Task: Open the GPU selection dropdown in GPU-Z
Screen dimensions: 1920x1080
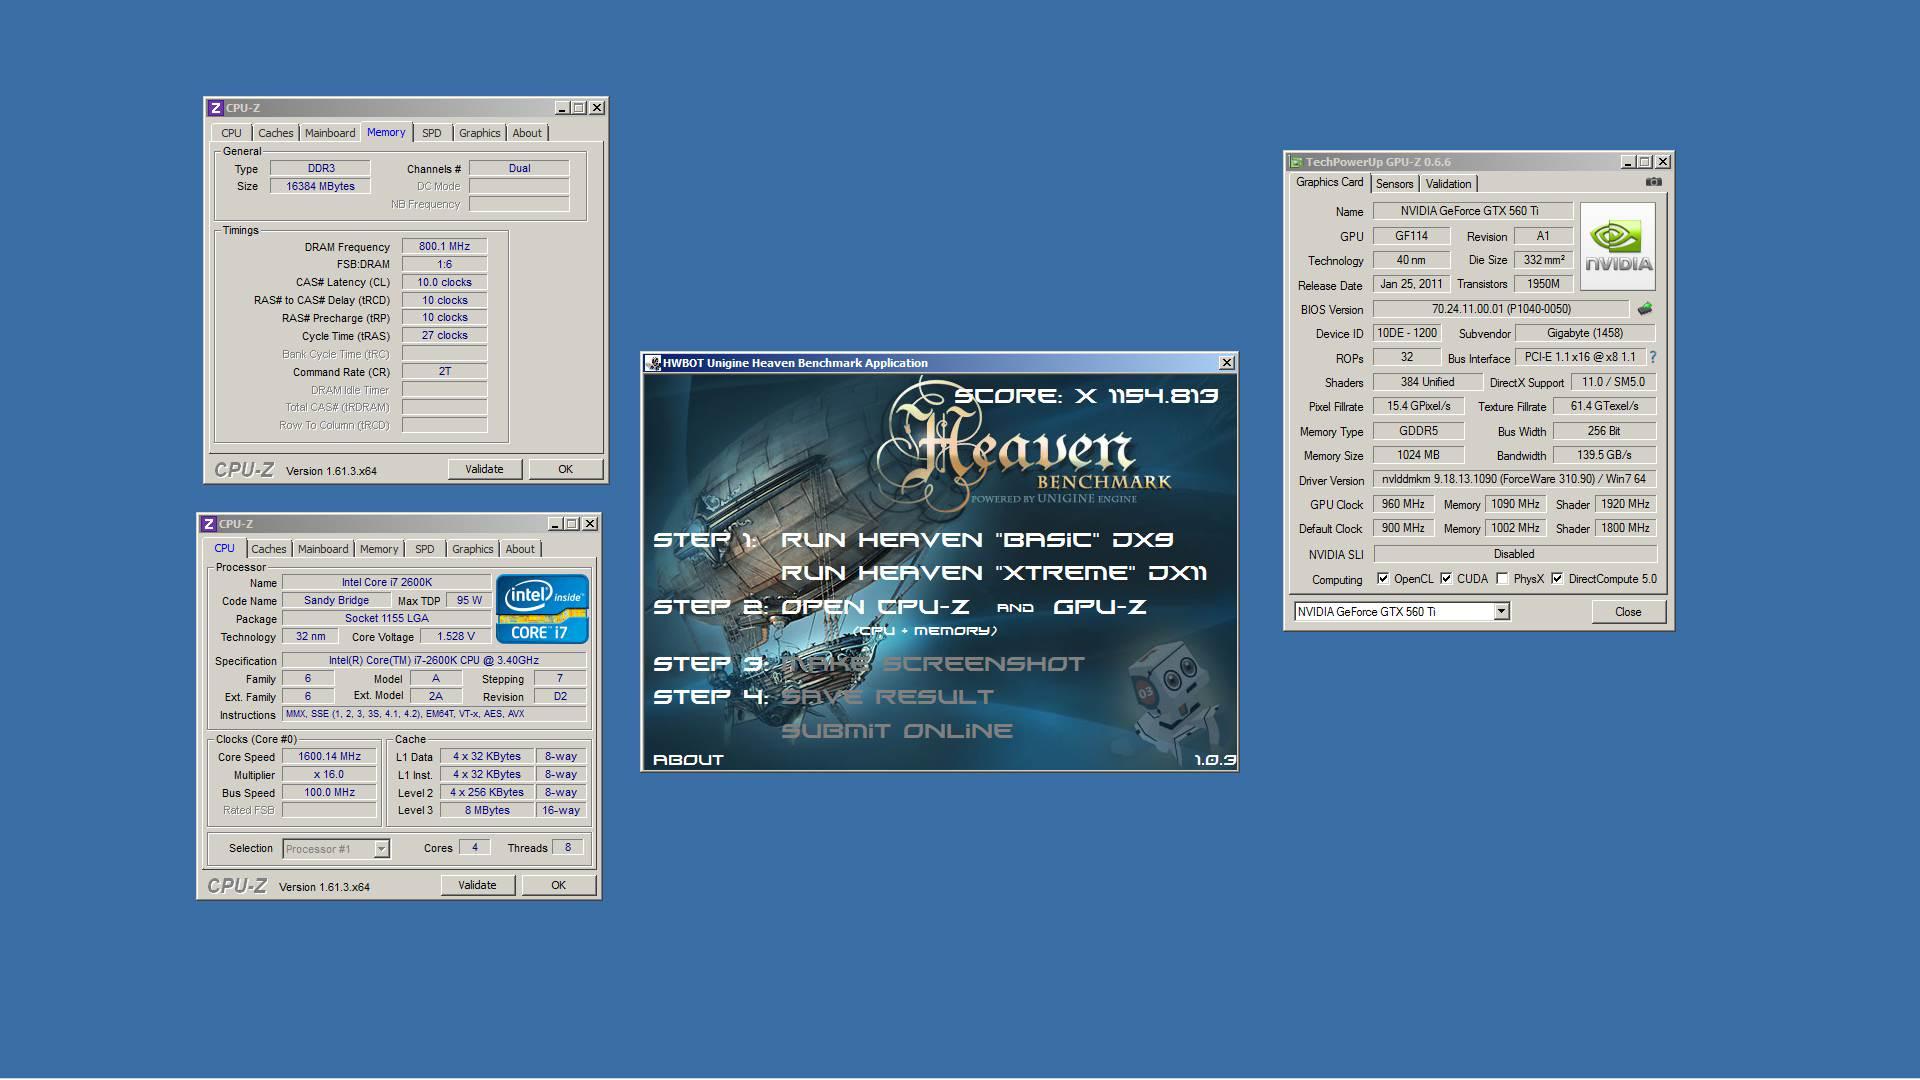Action: 1501,612
